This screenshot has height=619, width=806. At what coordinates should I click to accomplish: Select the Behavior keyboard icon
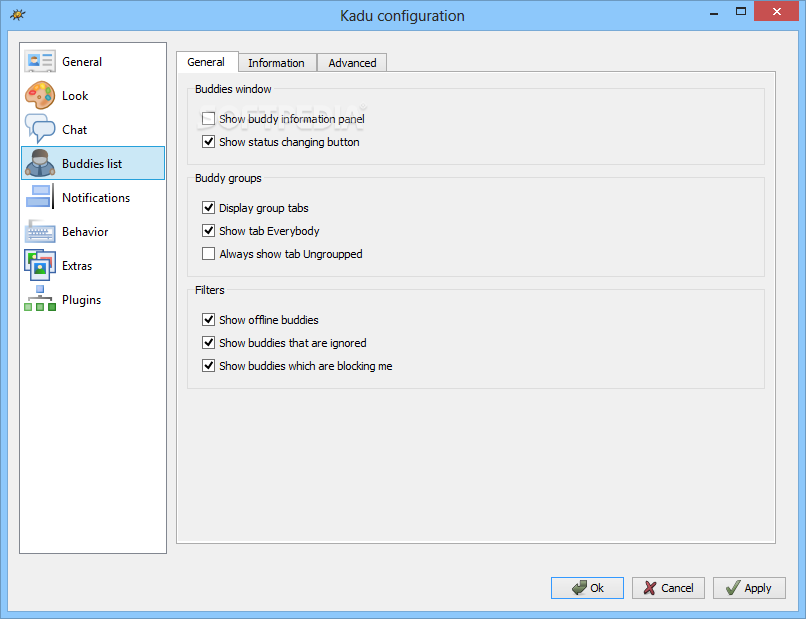click(40, 231)
